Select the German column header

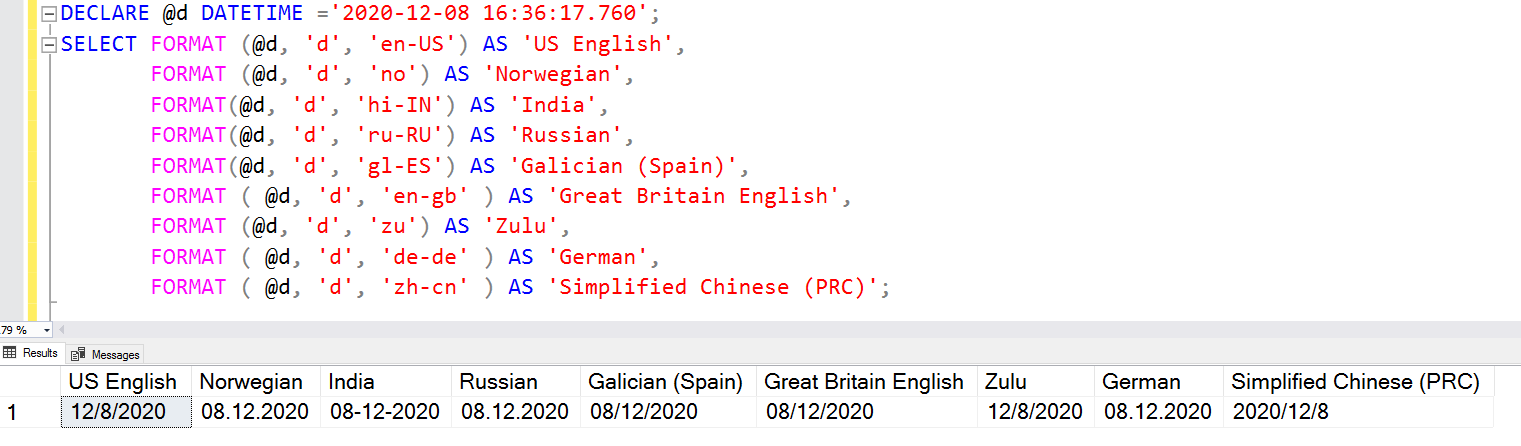[x=1159, y=382]
